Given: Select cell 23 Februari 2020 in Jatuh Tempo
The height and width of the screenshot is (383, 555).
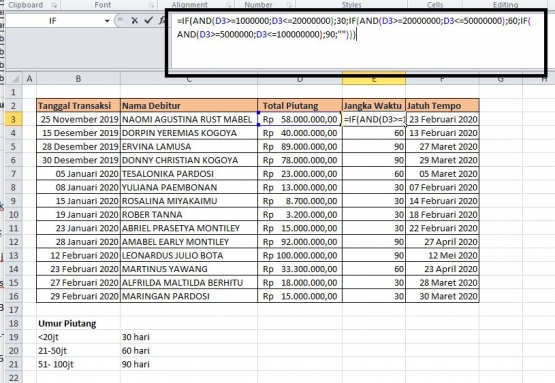Looking at the screenshot, I should tap(442, 119).
